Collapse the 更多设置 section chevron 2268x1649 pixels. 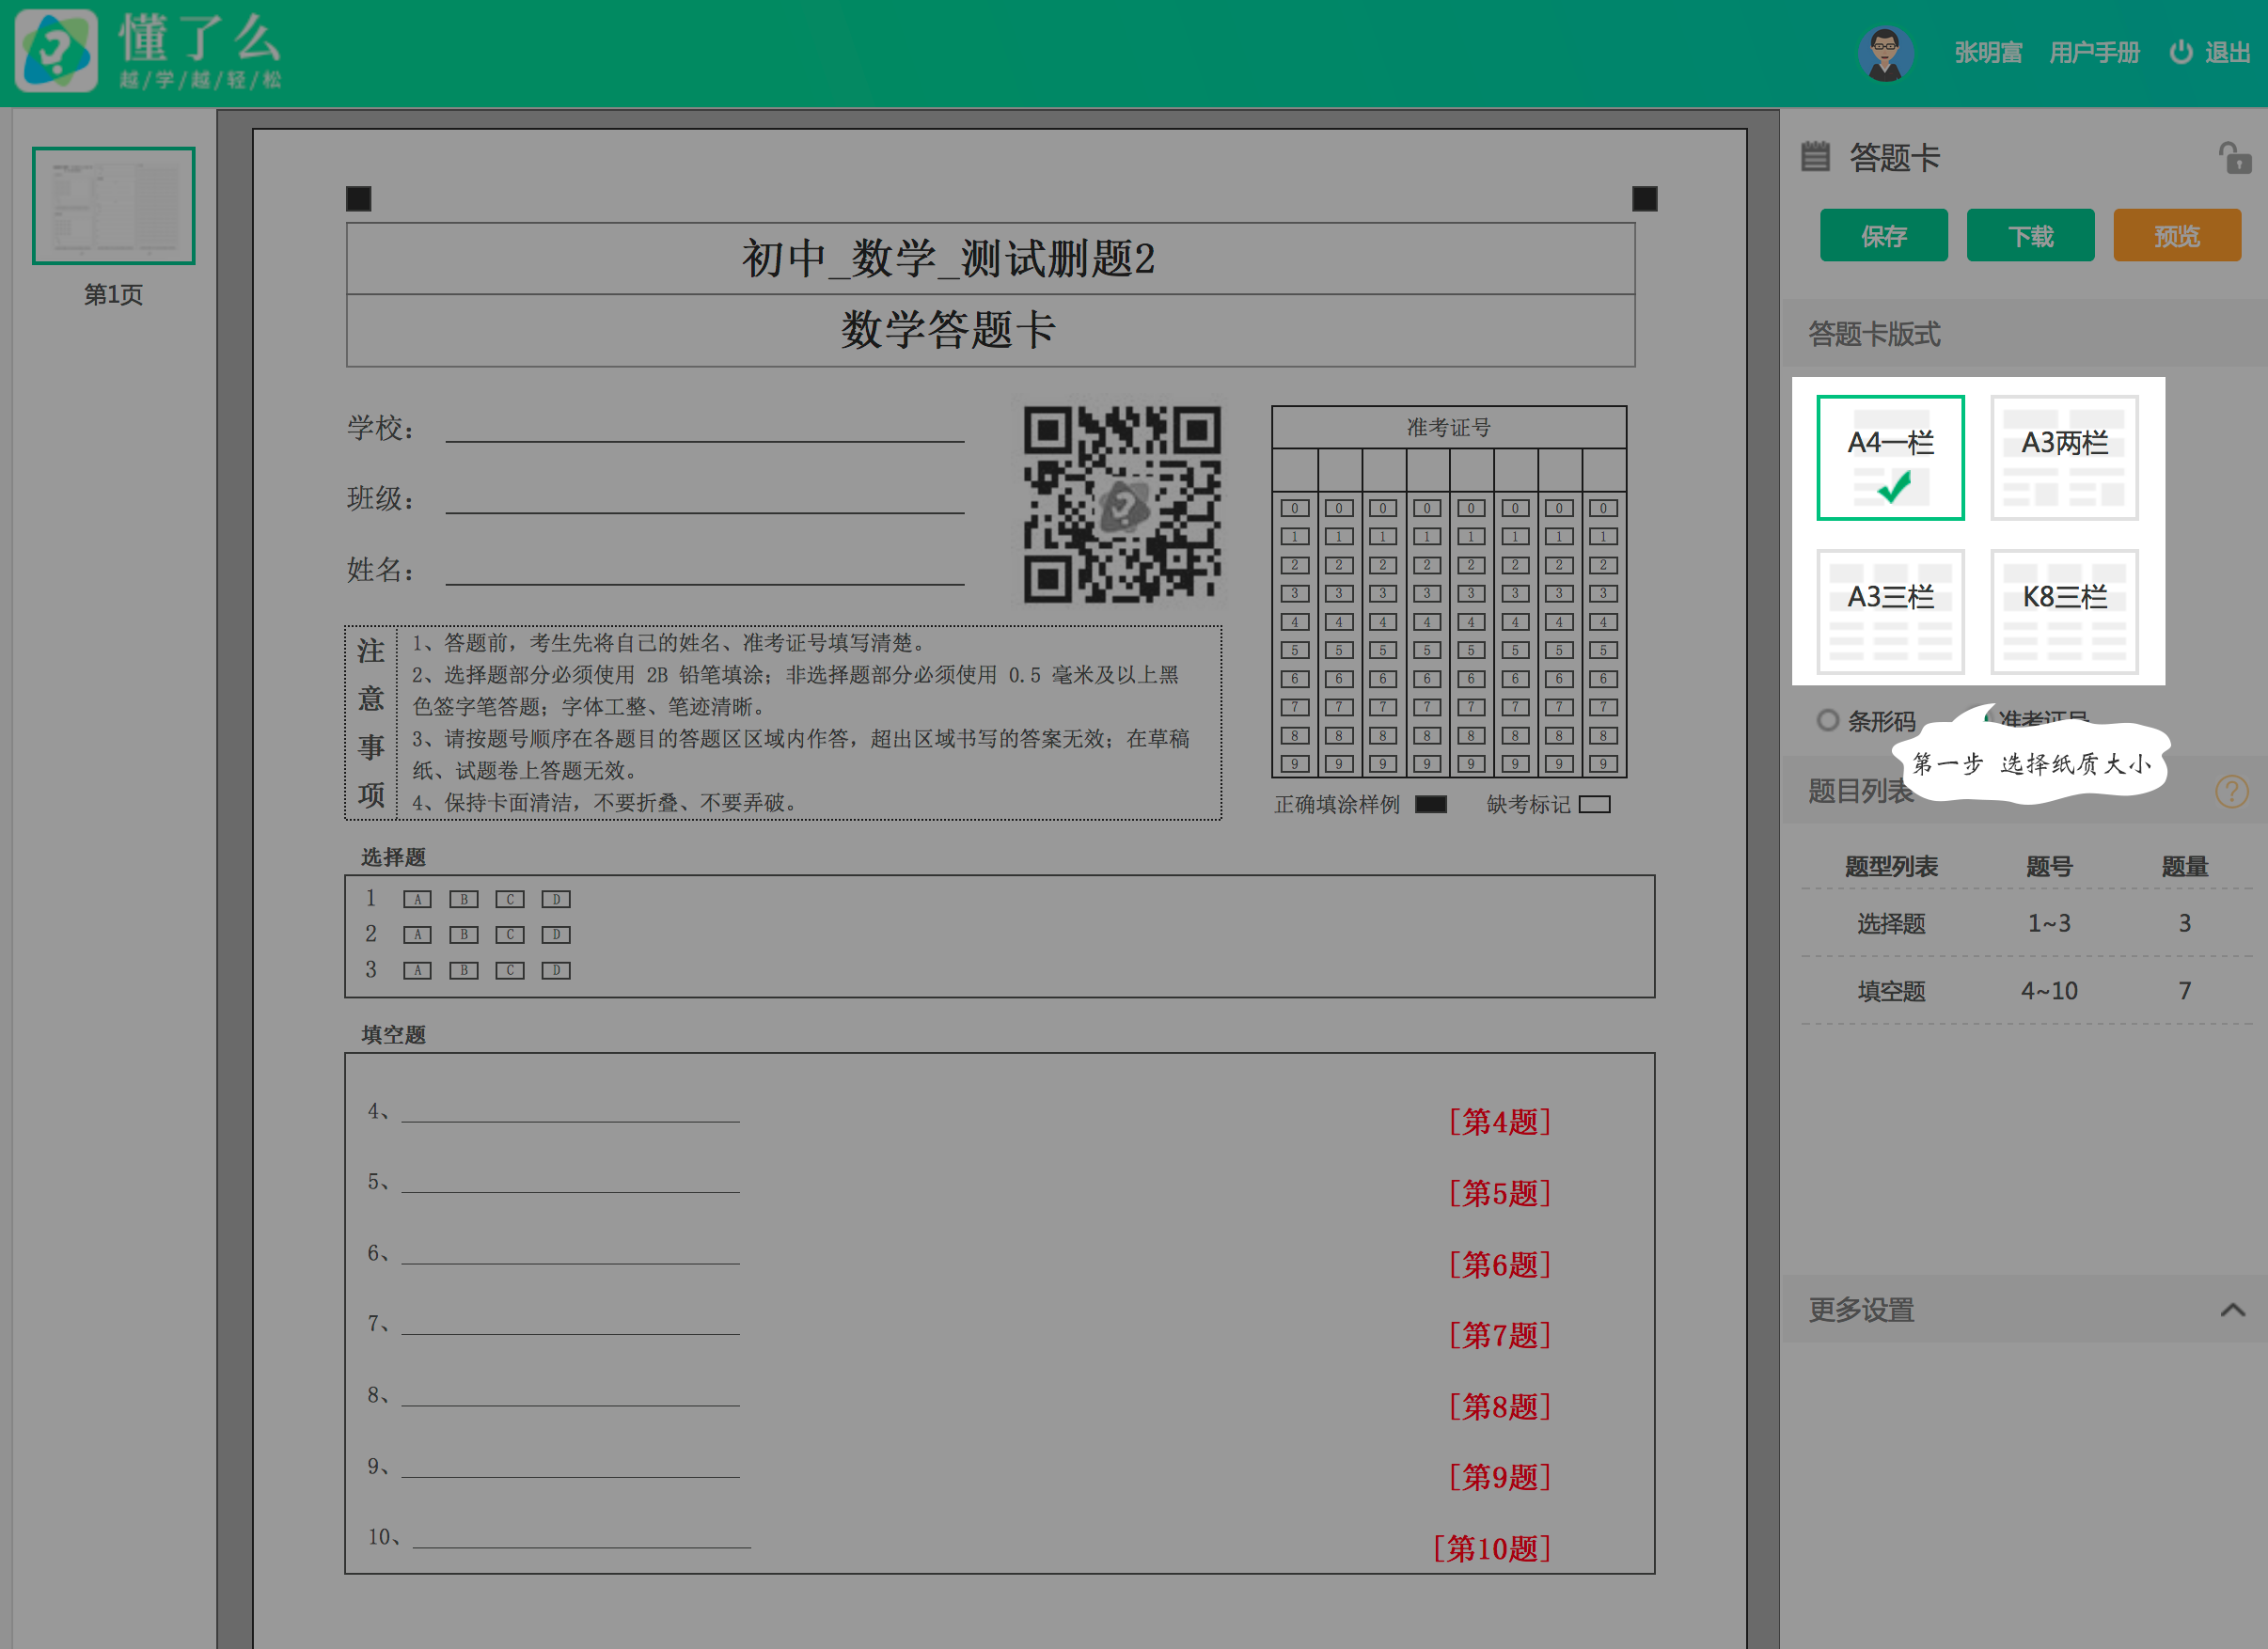pyautogui.click(x=2232, y=1310)
